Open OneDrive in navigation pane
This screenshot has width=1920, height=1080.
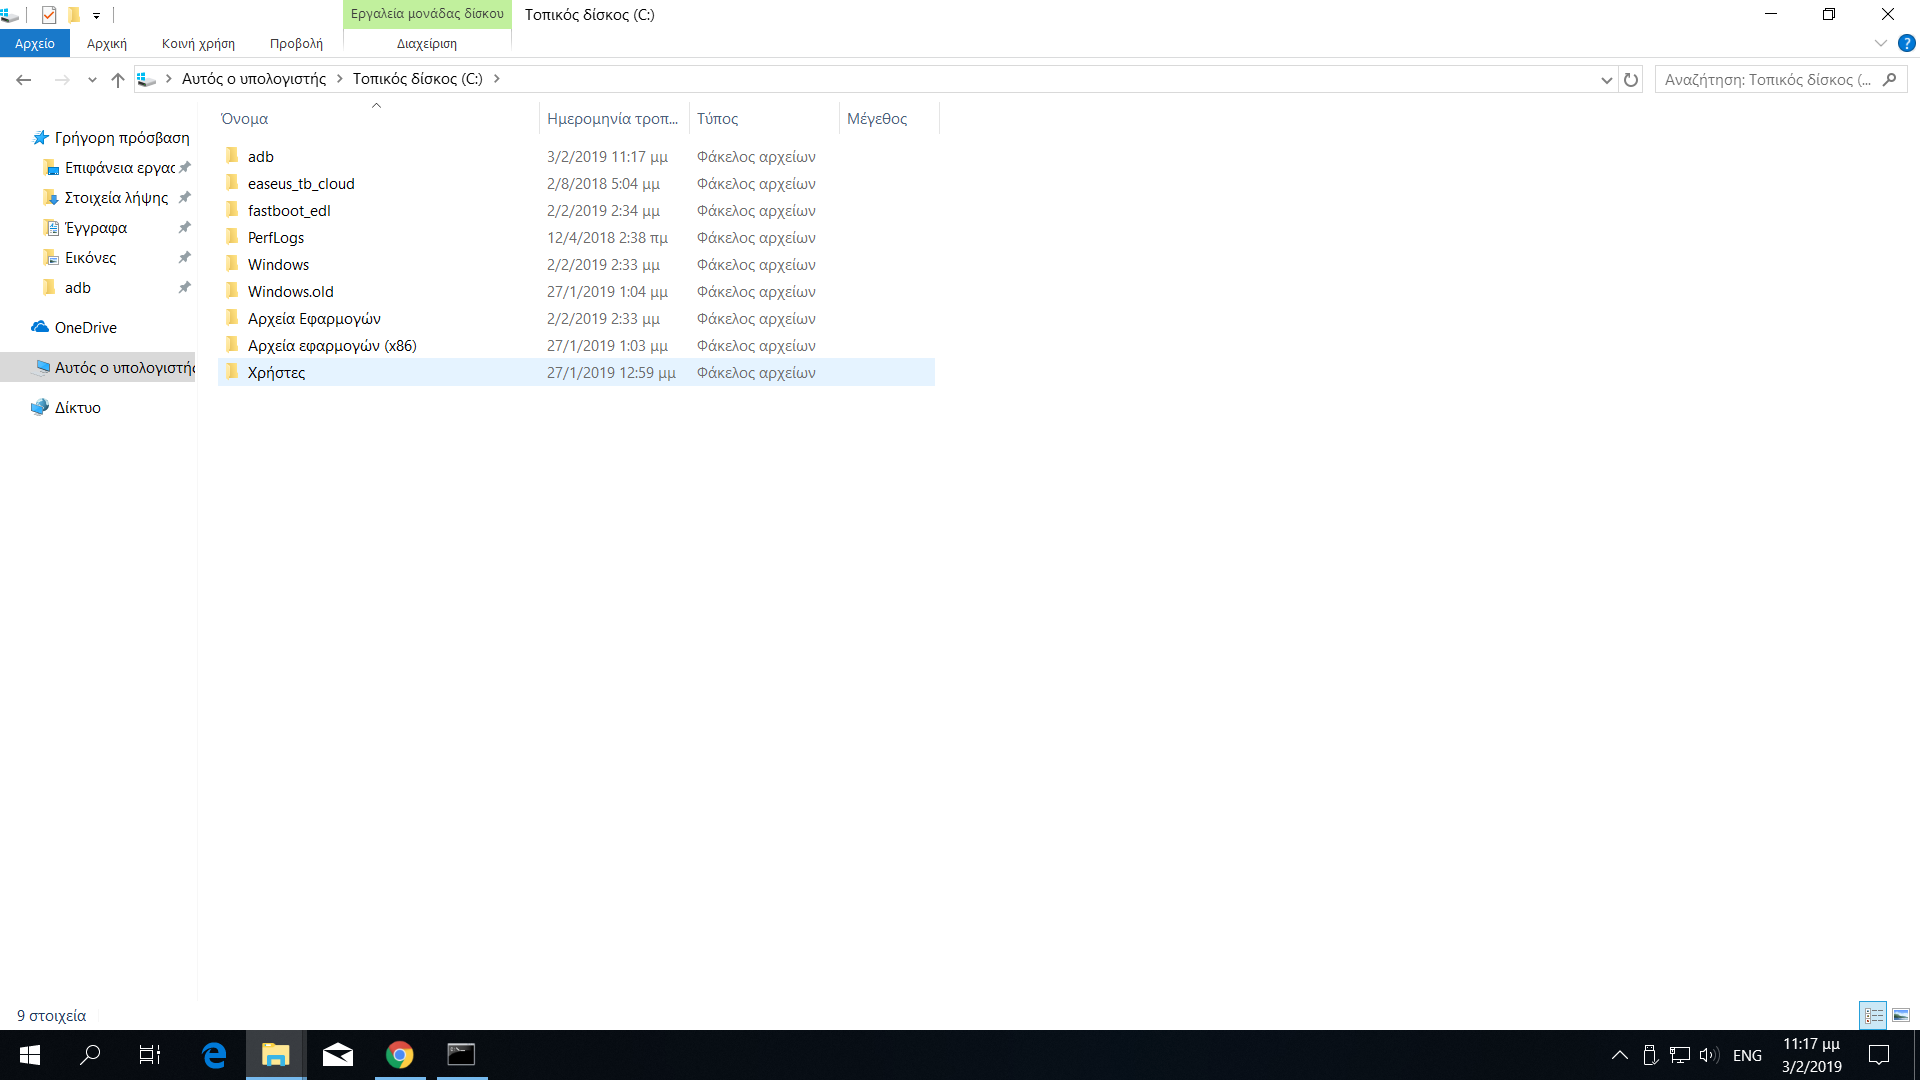85,328
